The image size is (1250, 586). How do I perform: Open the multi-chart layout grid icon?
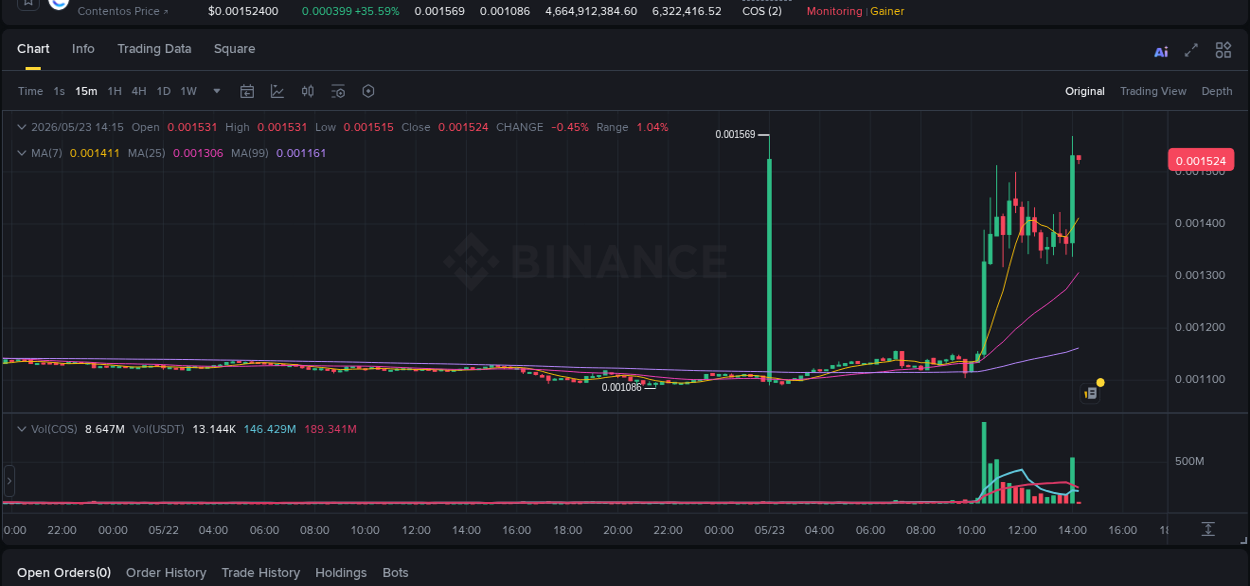(x=1223, y=50)
